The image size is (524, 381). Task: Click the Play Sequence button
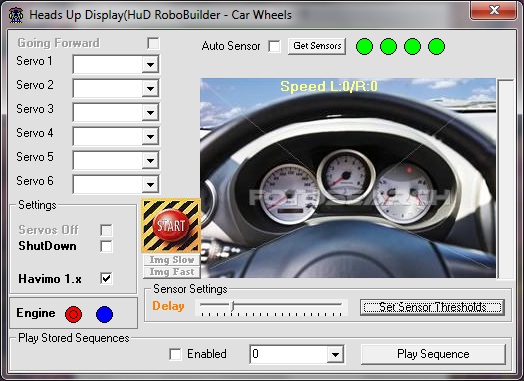(433, 354)
